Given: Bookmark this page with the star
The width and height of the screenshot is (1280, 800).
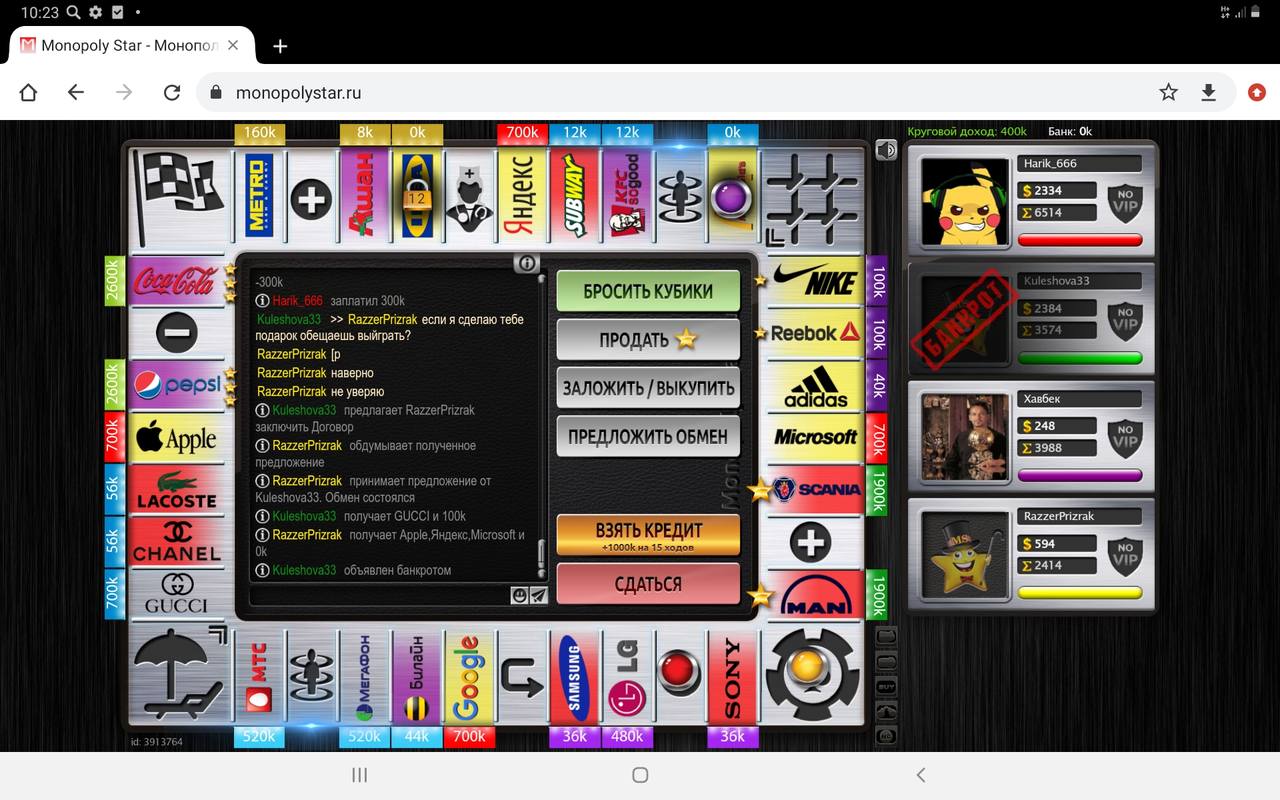Looking at the screenshot, I should [1168, 92].
